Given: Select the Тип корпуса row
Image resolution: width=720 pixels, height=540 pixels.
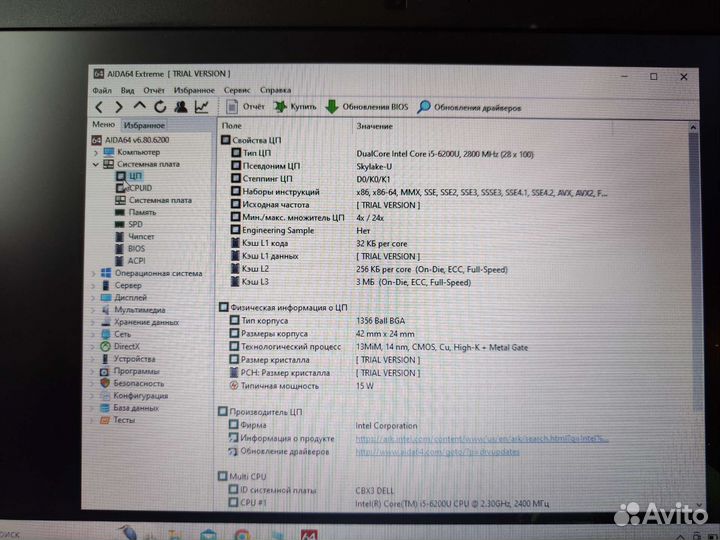Looking at the screenshot, I should pos(317,321).
